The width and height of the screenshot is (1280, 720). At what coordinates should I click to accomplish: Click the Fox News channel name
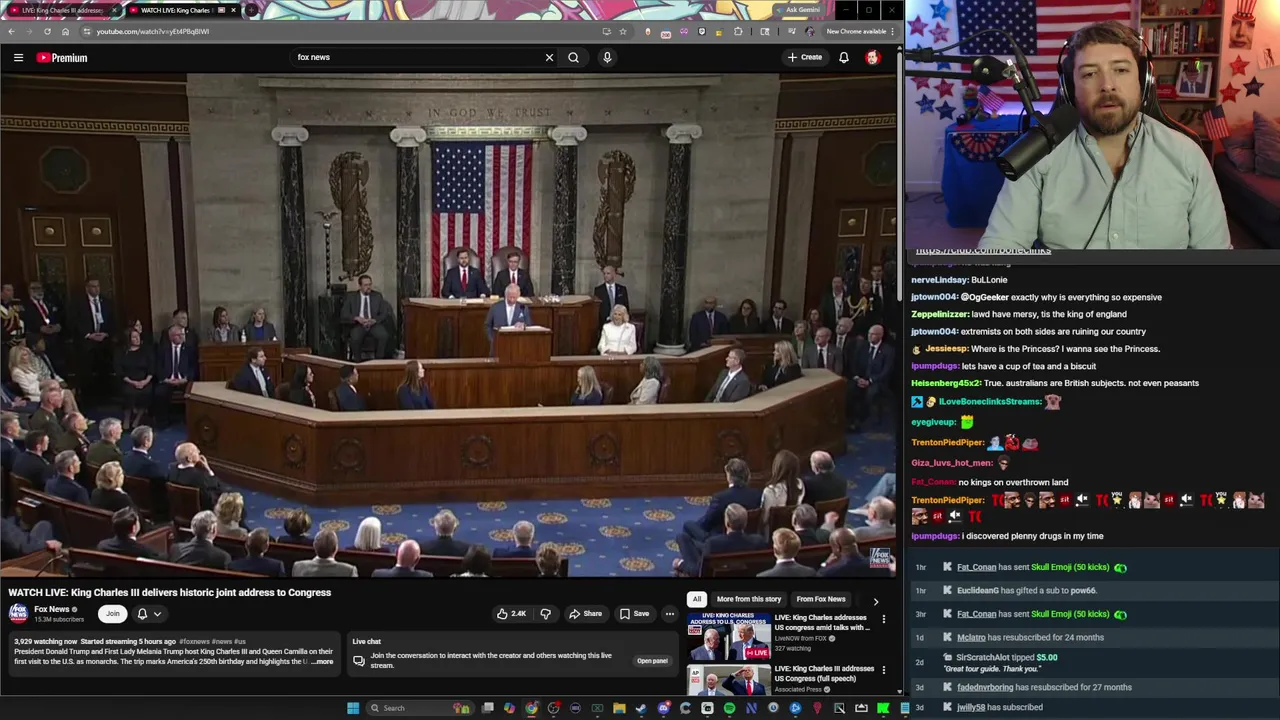pyautogui.click(x=52, y=609)
